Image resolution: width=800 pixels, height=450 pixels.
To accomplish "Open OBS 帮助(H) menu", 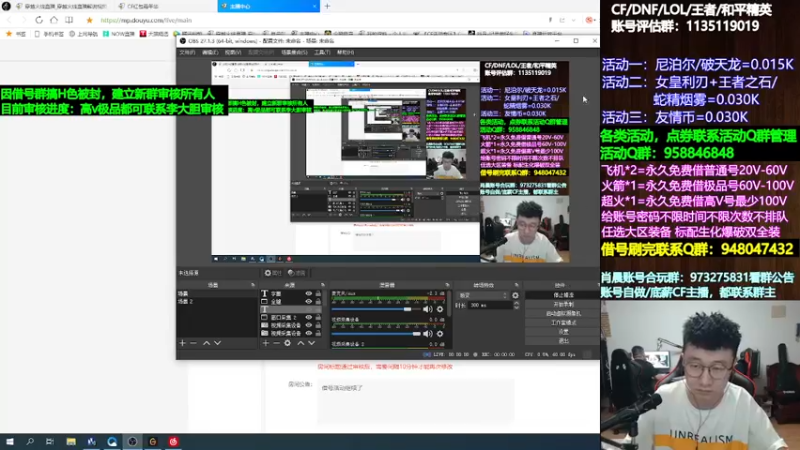I will tap(345, 53).
